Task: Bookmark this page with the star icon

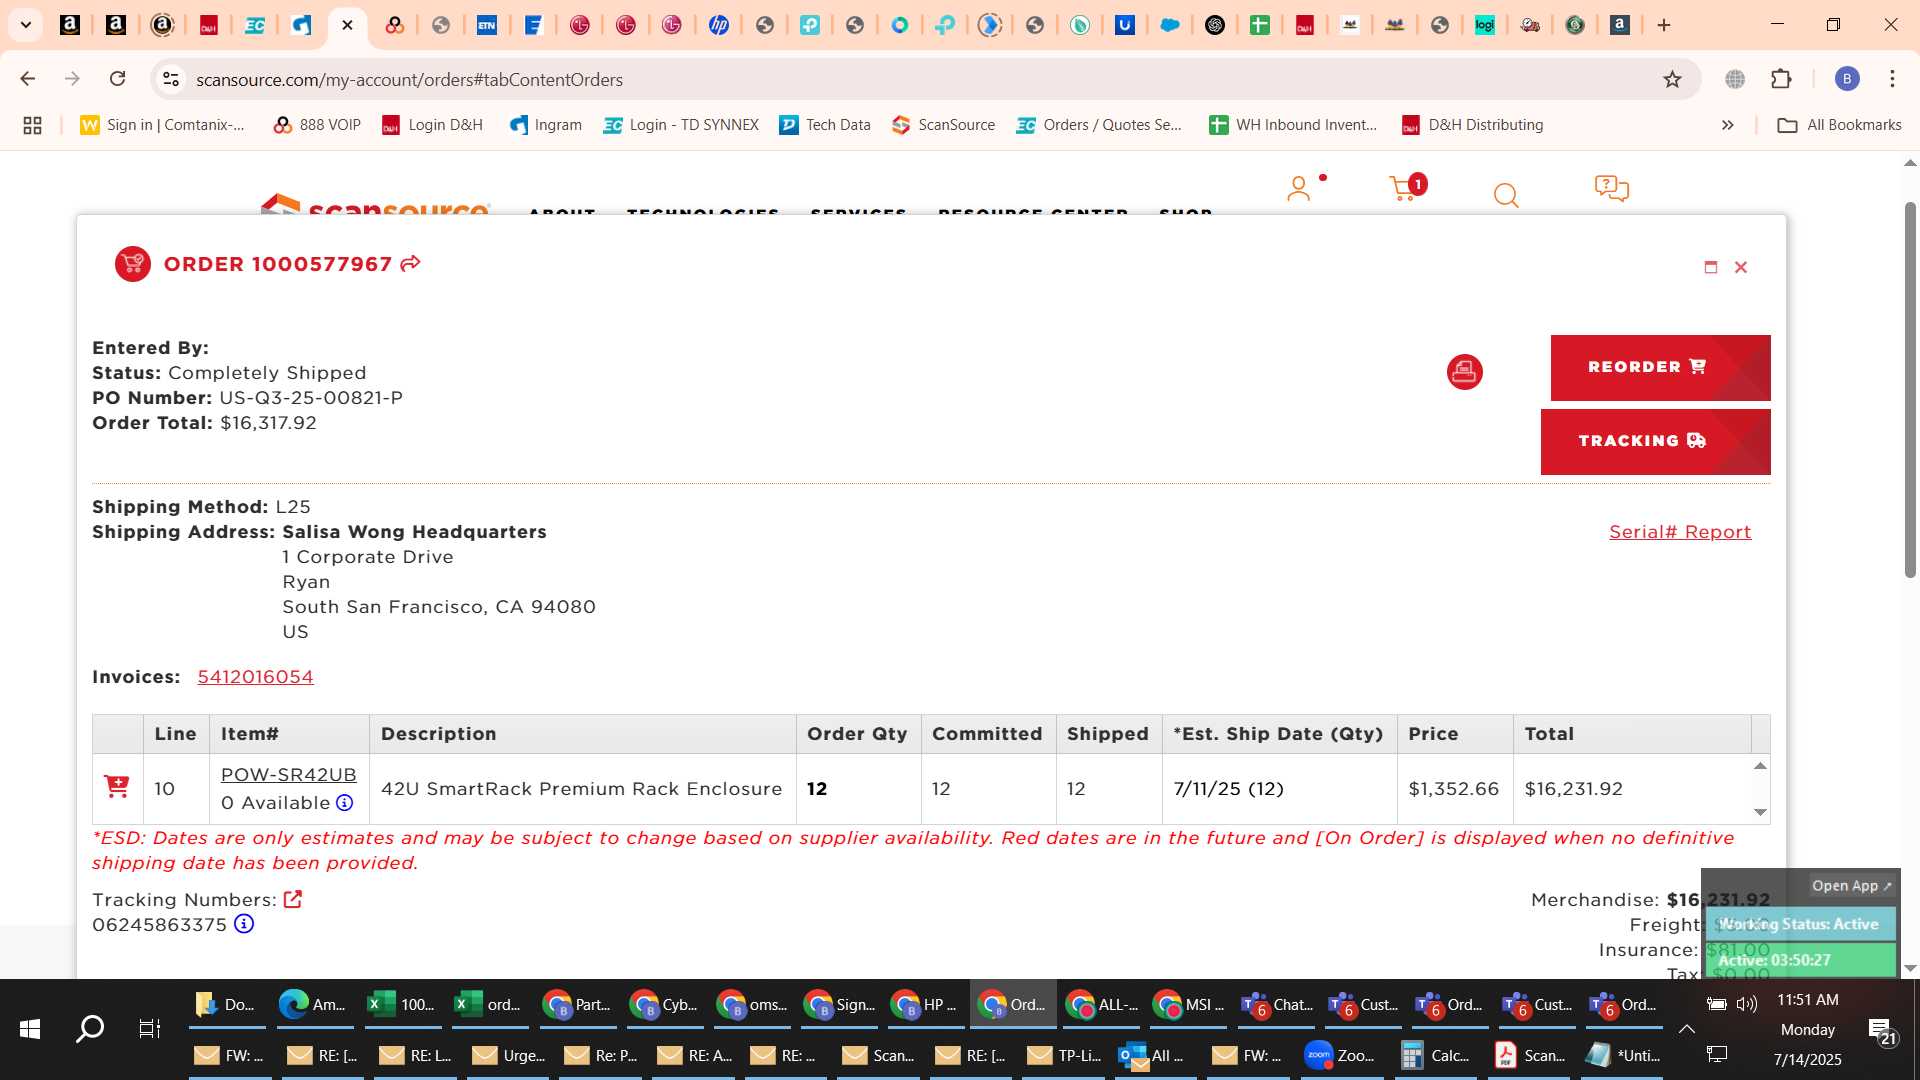Action: [1672, 79]
